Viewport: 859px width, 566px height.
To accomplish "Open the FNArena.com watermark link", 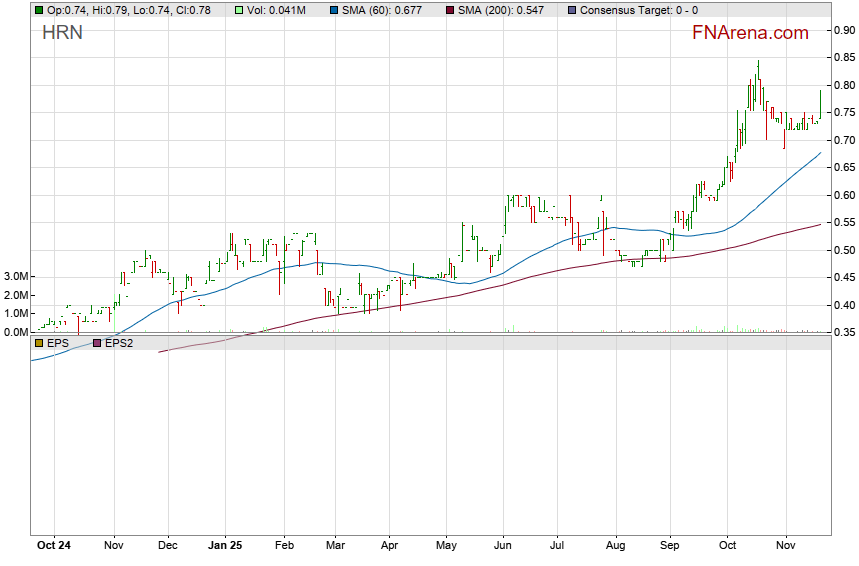I will [749, 33].
